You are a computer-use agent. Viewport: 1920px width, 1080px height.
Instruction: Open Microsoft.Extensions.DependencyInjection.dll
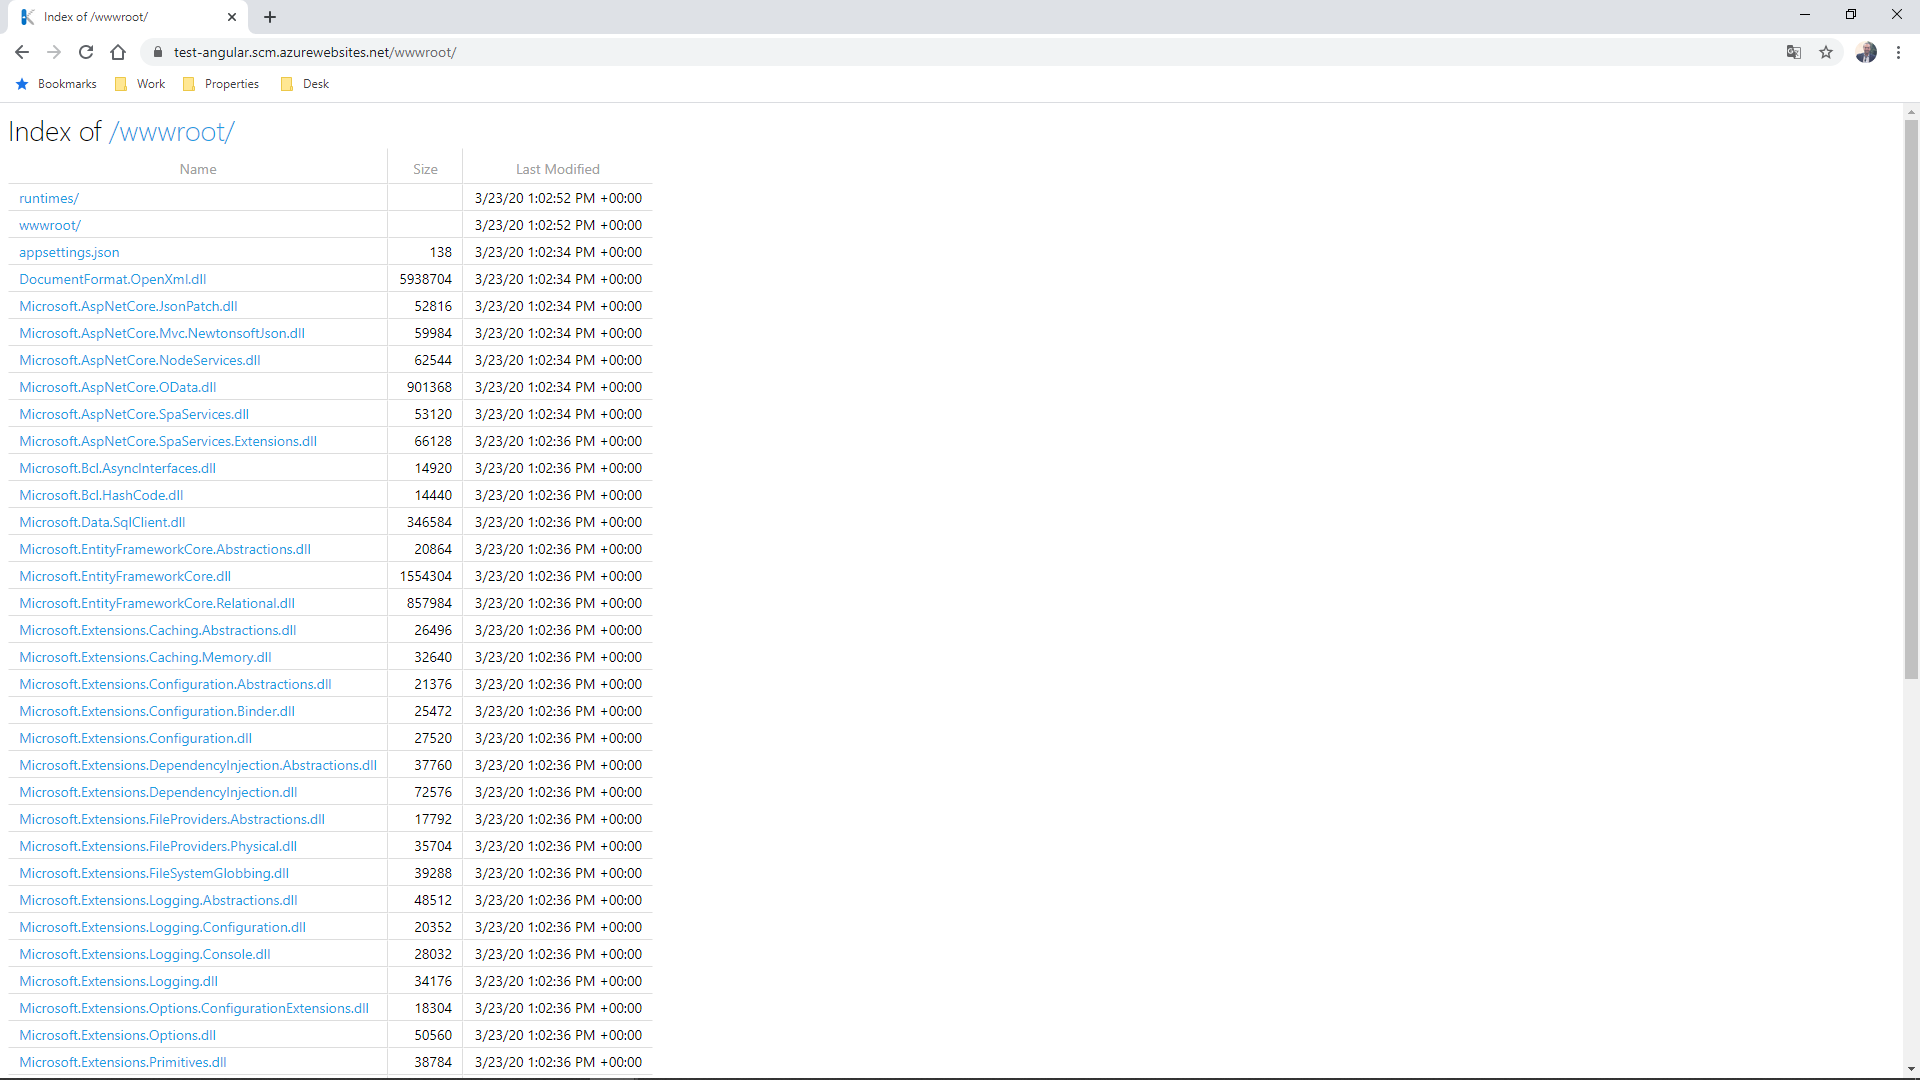pos(158,792)
